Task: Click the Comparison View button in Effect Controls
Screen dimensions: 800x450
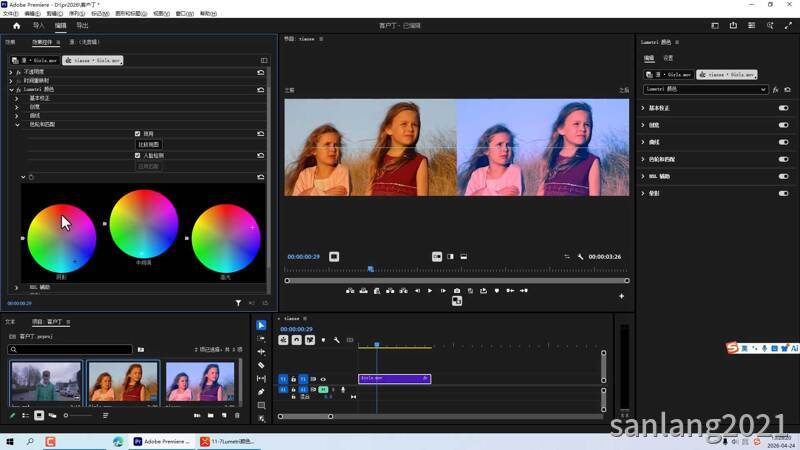Action: click(148, 145)
